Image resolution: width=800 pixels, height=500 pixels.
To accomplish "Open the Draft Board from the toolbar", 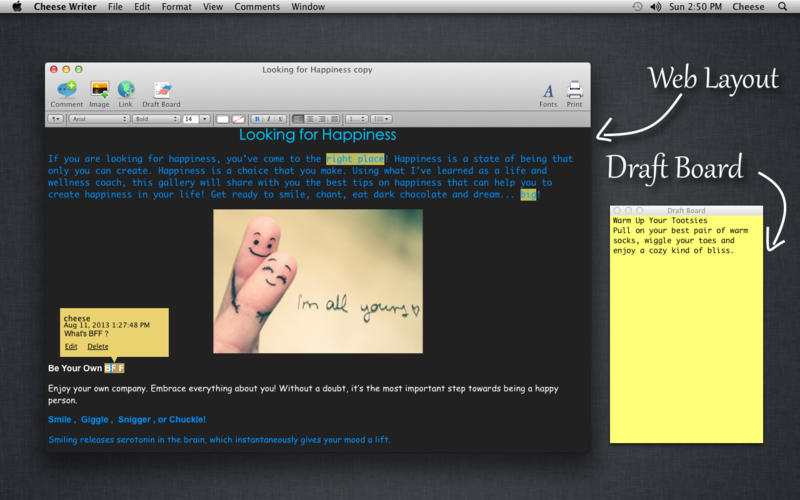I will 161,94.
